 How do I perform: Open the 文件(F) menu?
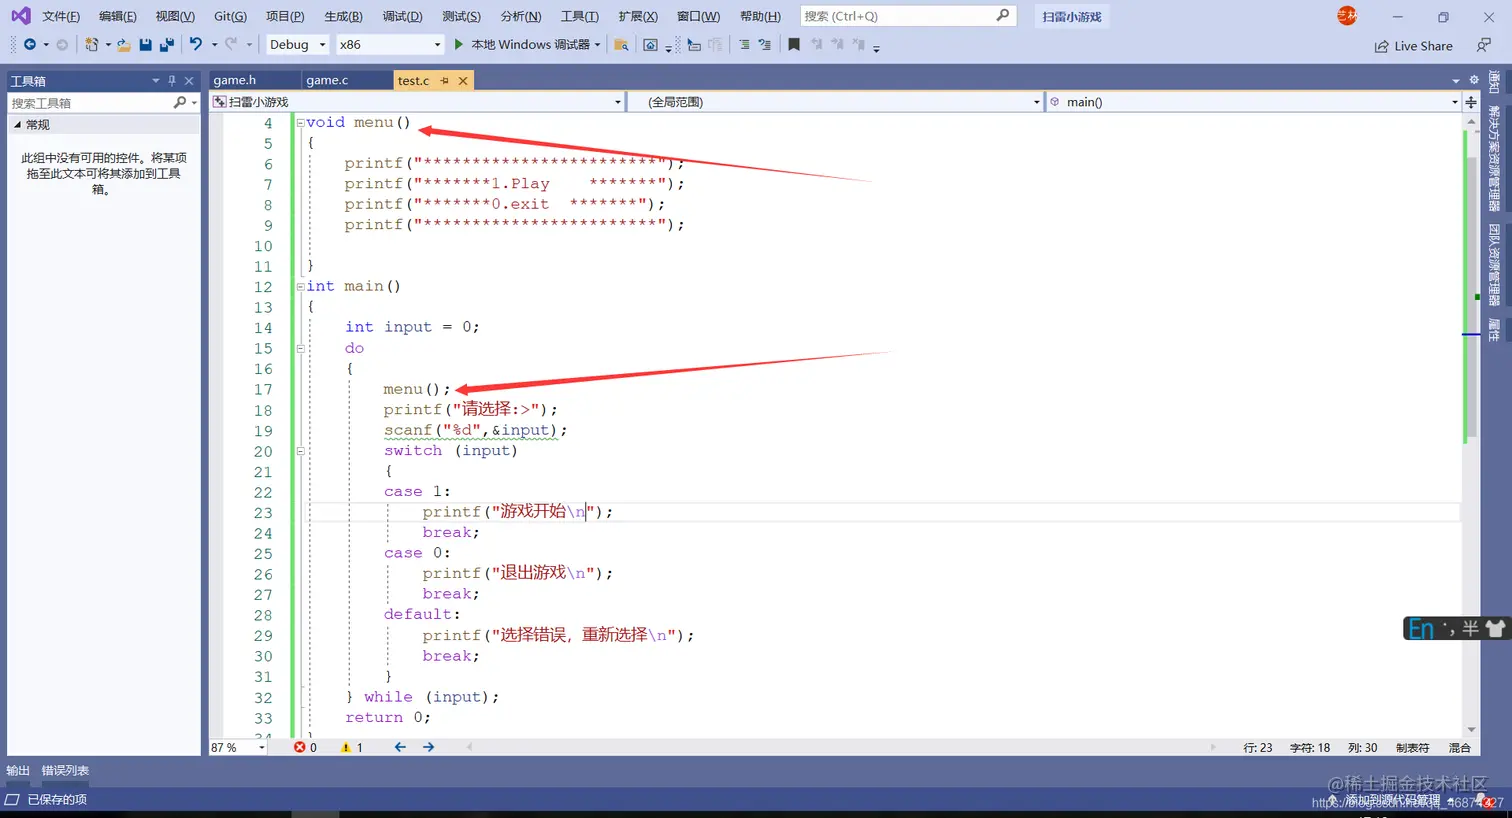point(61,16)
